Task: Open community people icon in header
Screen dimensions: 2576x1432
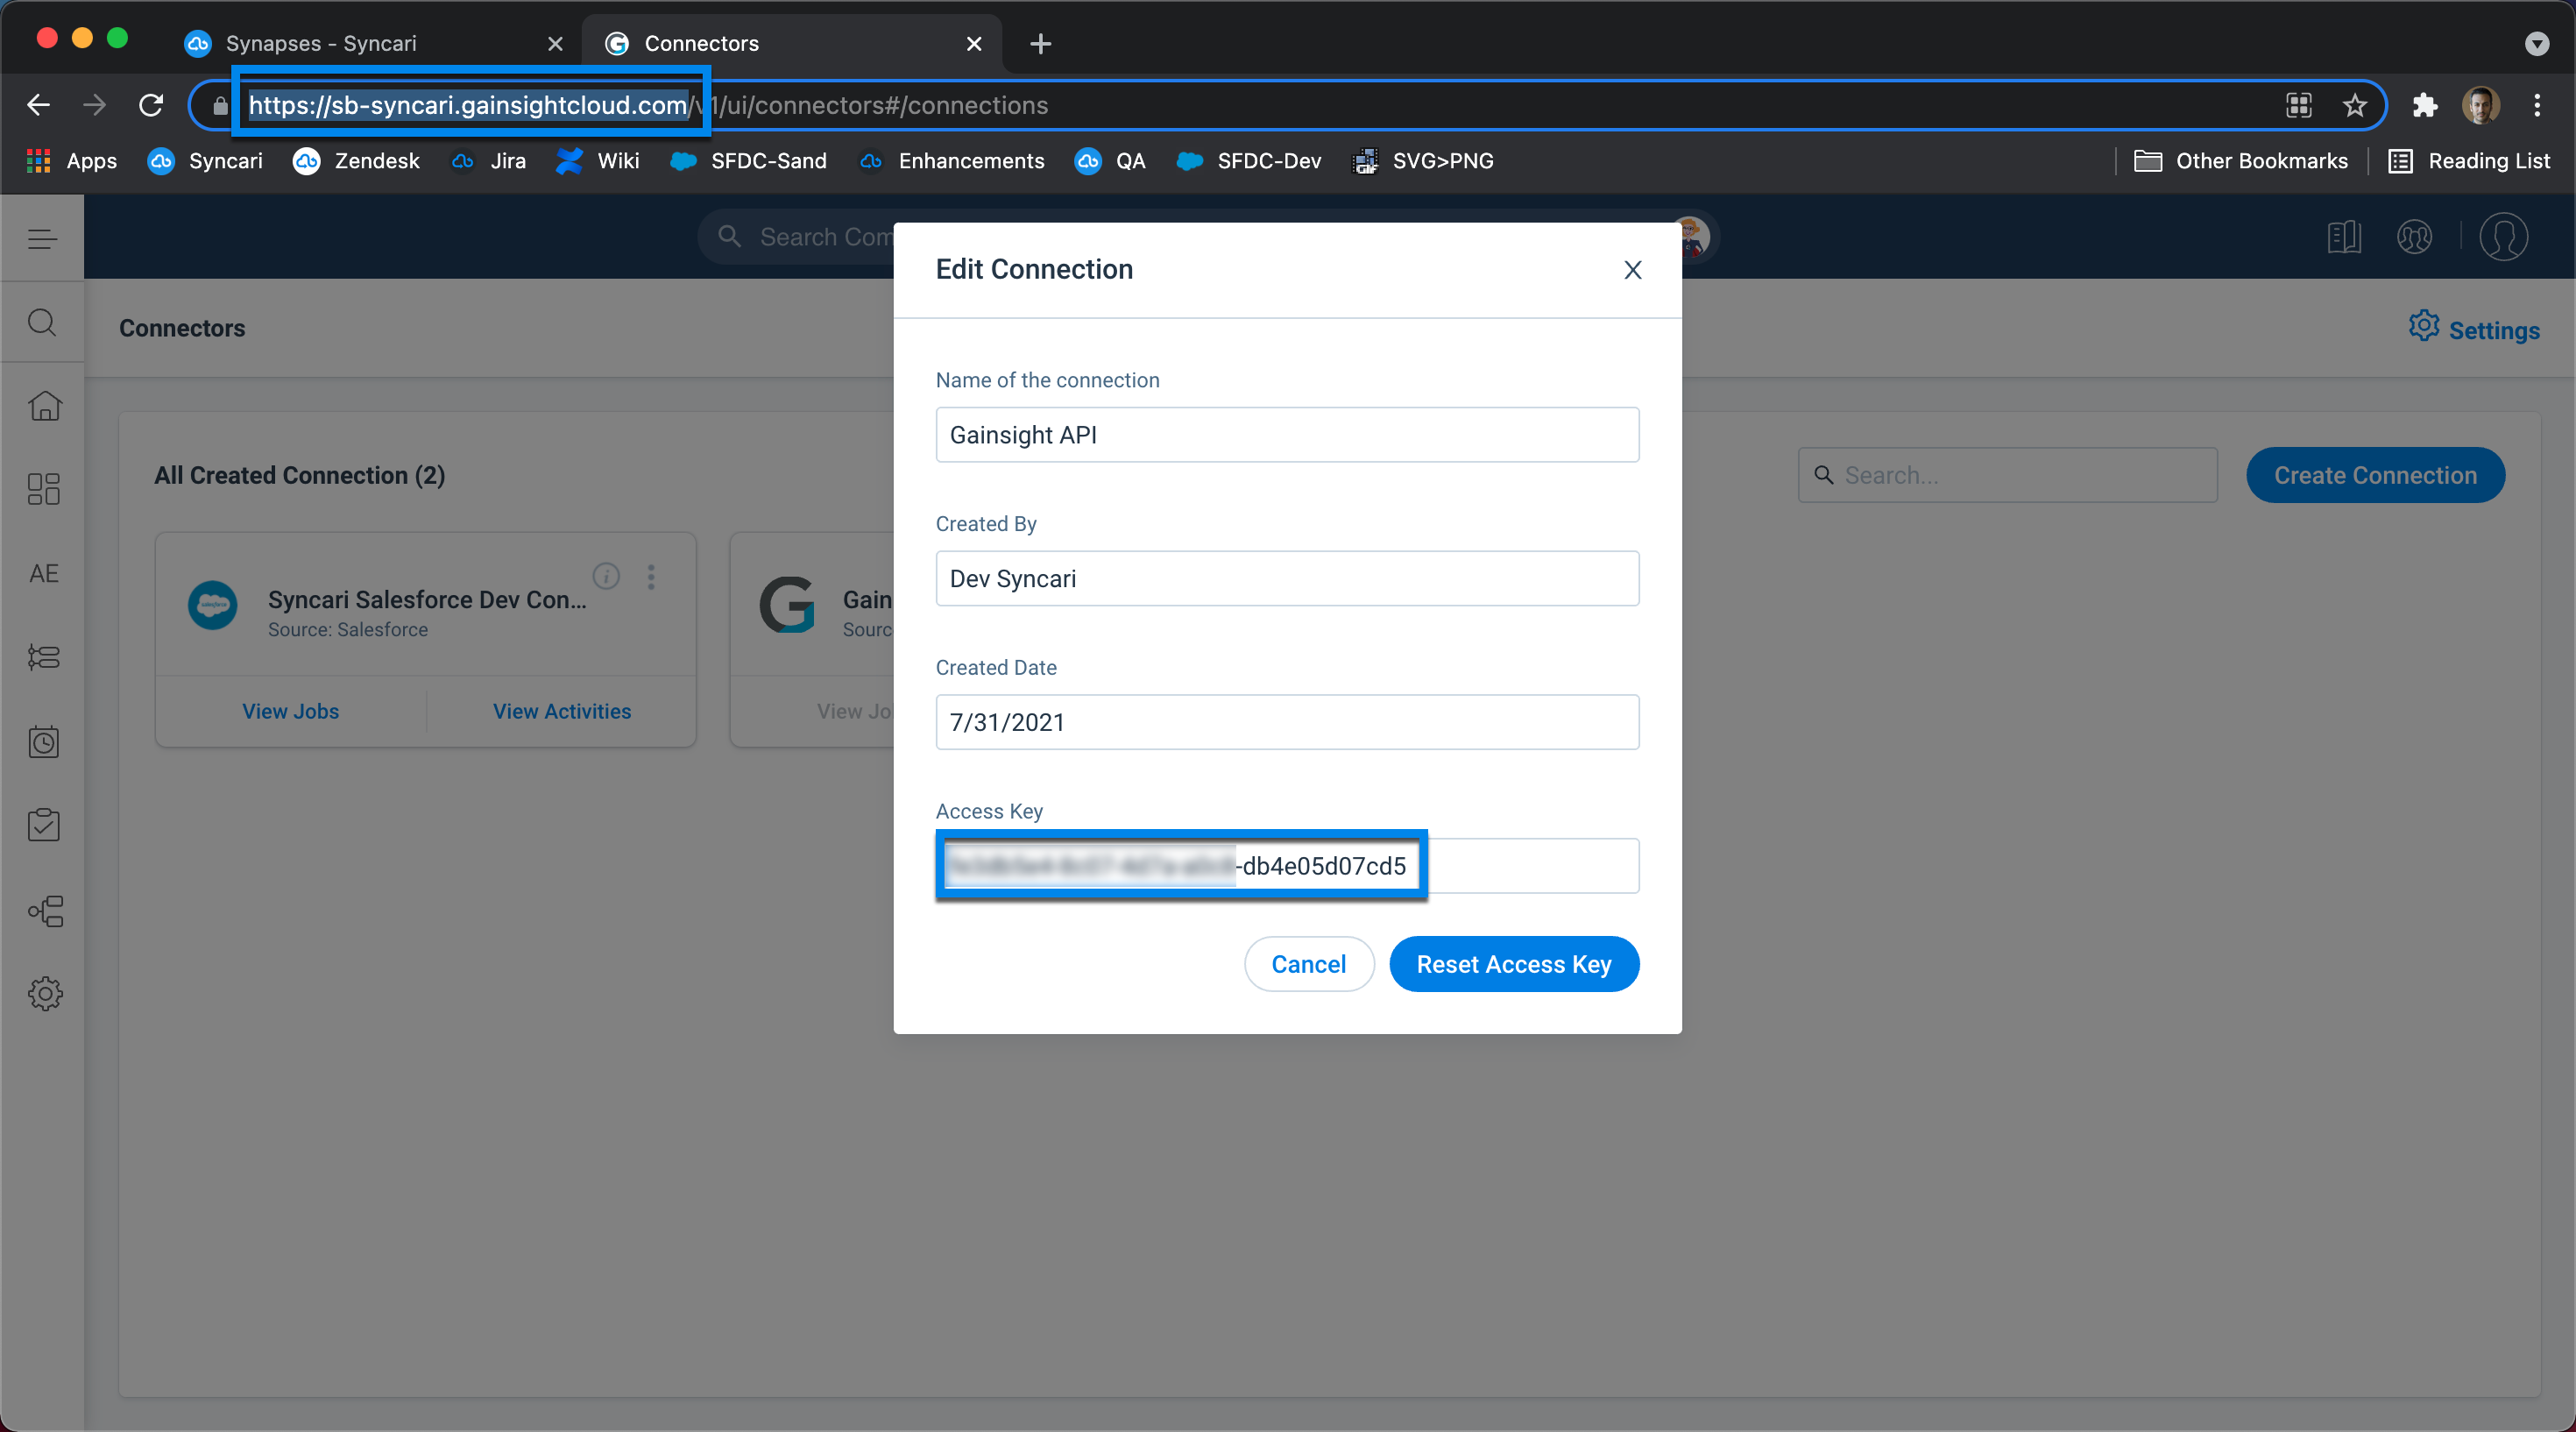Action: point(2414,237)
